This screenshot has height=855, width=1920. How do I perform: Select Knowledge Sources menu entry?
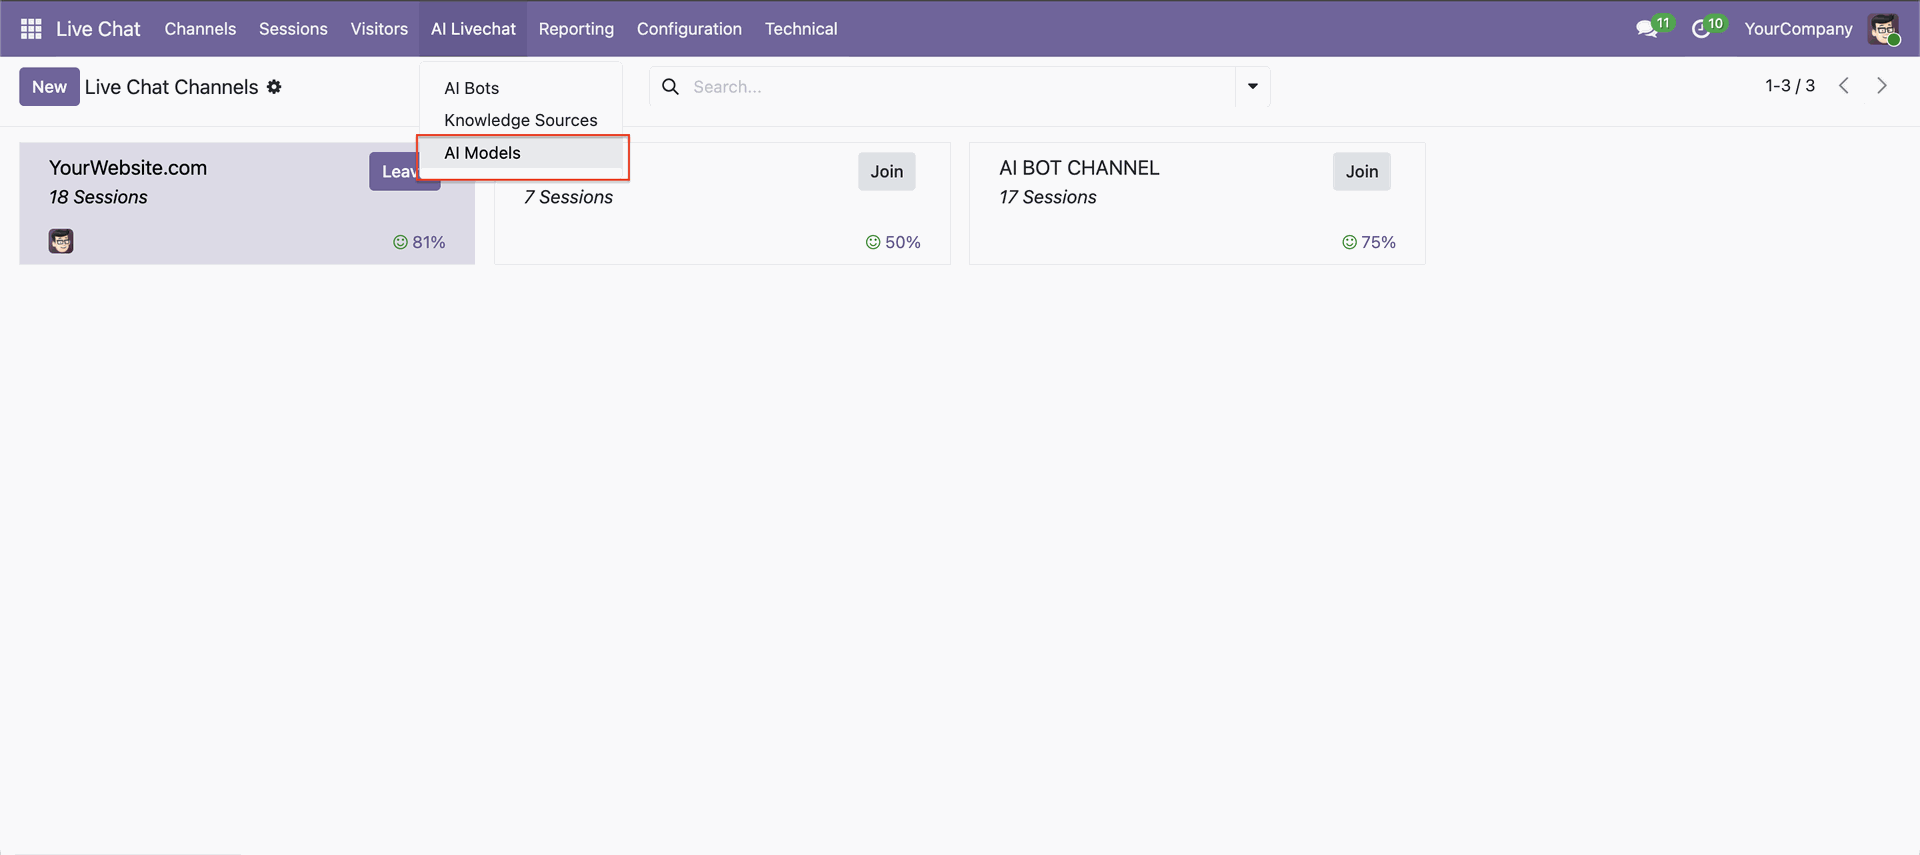520,120
